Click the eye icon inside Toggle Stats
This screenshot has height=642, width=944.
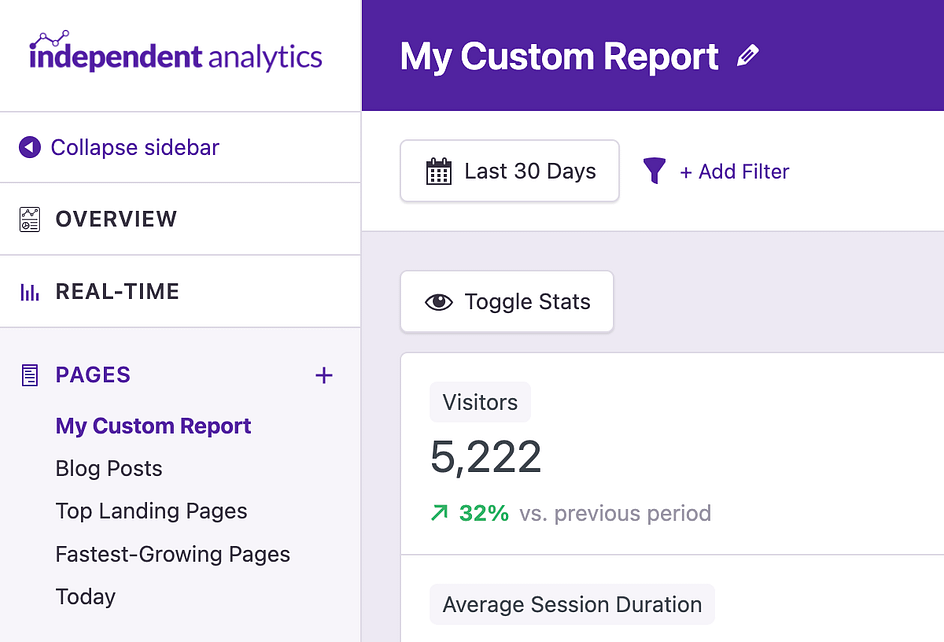tap(440, 301)
